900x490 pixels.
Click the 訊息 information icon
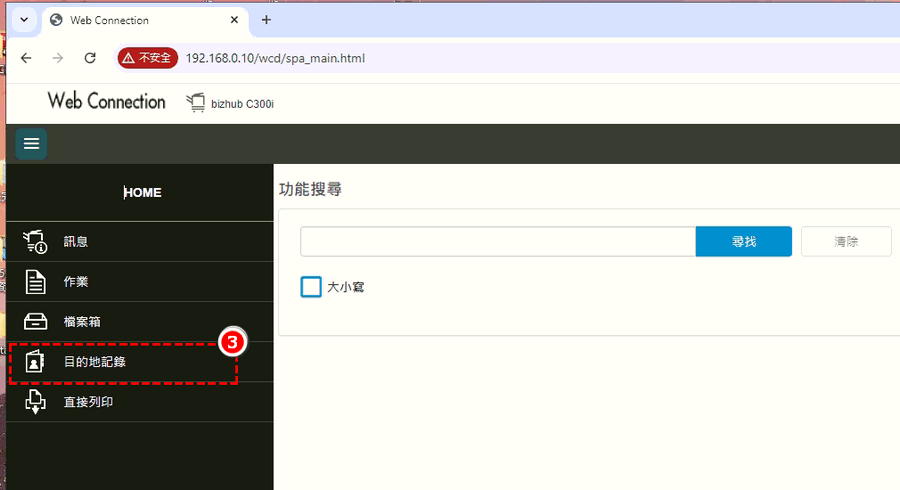click(x=35, y=242)
